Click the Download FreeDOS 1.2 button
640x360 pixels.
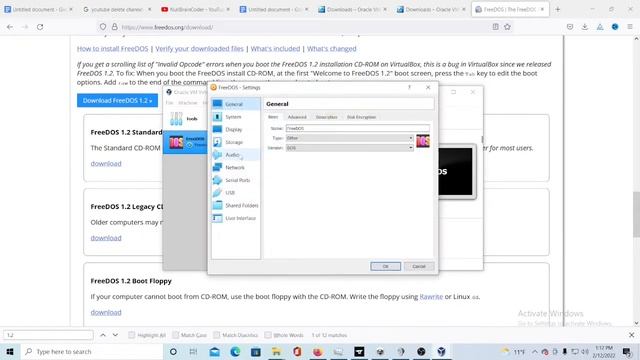tap(118, 100)
